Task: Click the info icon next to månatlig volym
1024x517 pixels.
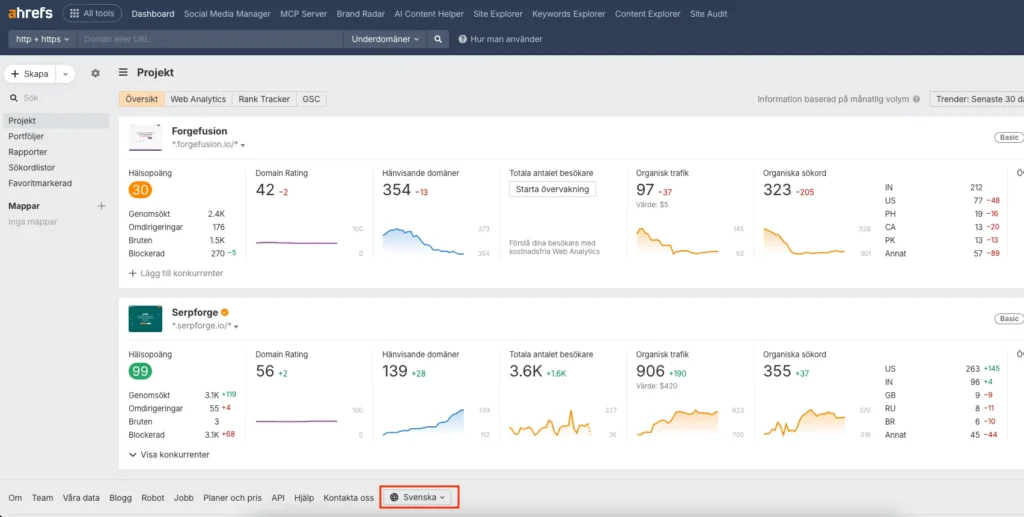Action: (x=916, y=99)
